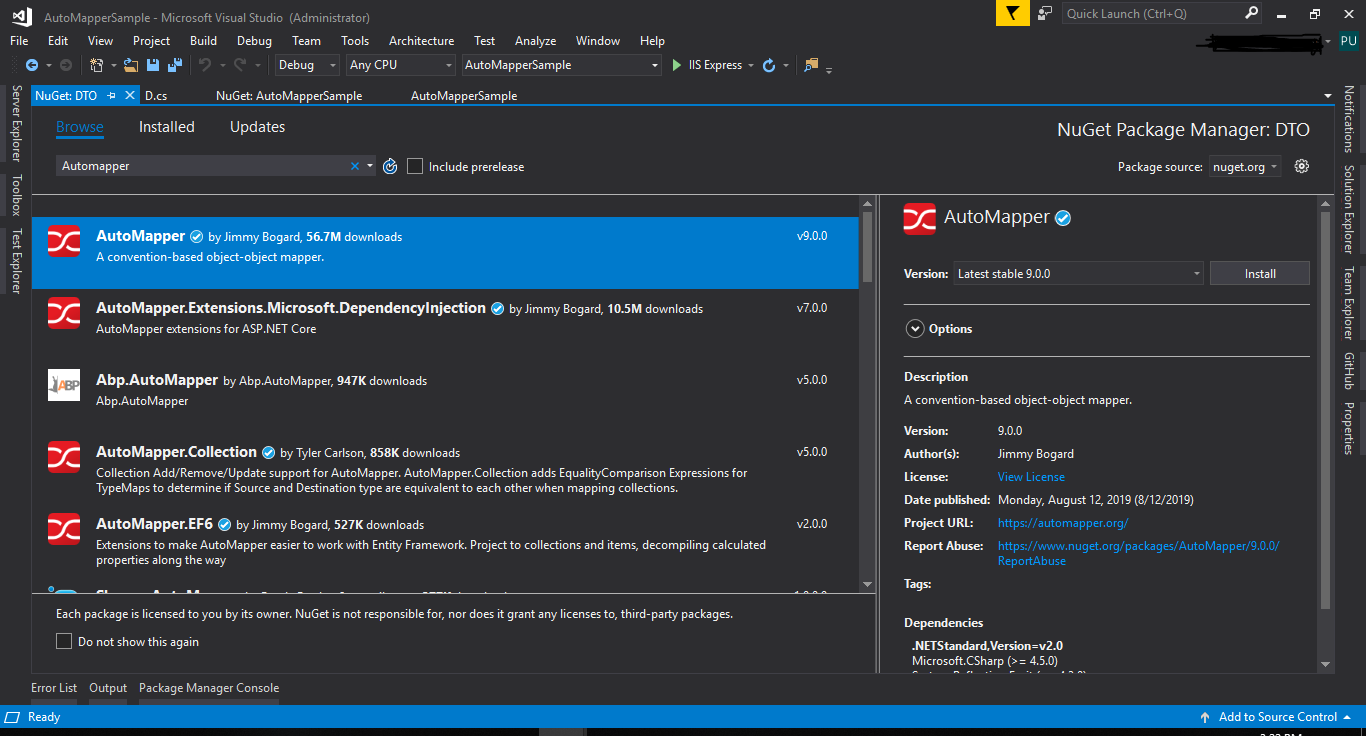Open the nuget.org package source dropdown
The width and height of the screenshot is (1366, 736).
[1245, 167]
